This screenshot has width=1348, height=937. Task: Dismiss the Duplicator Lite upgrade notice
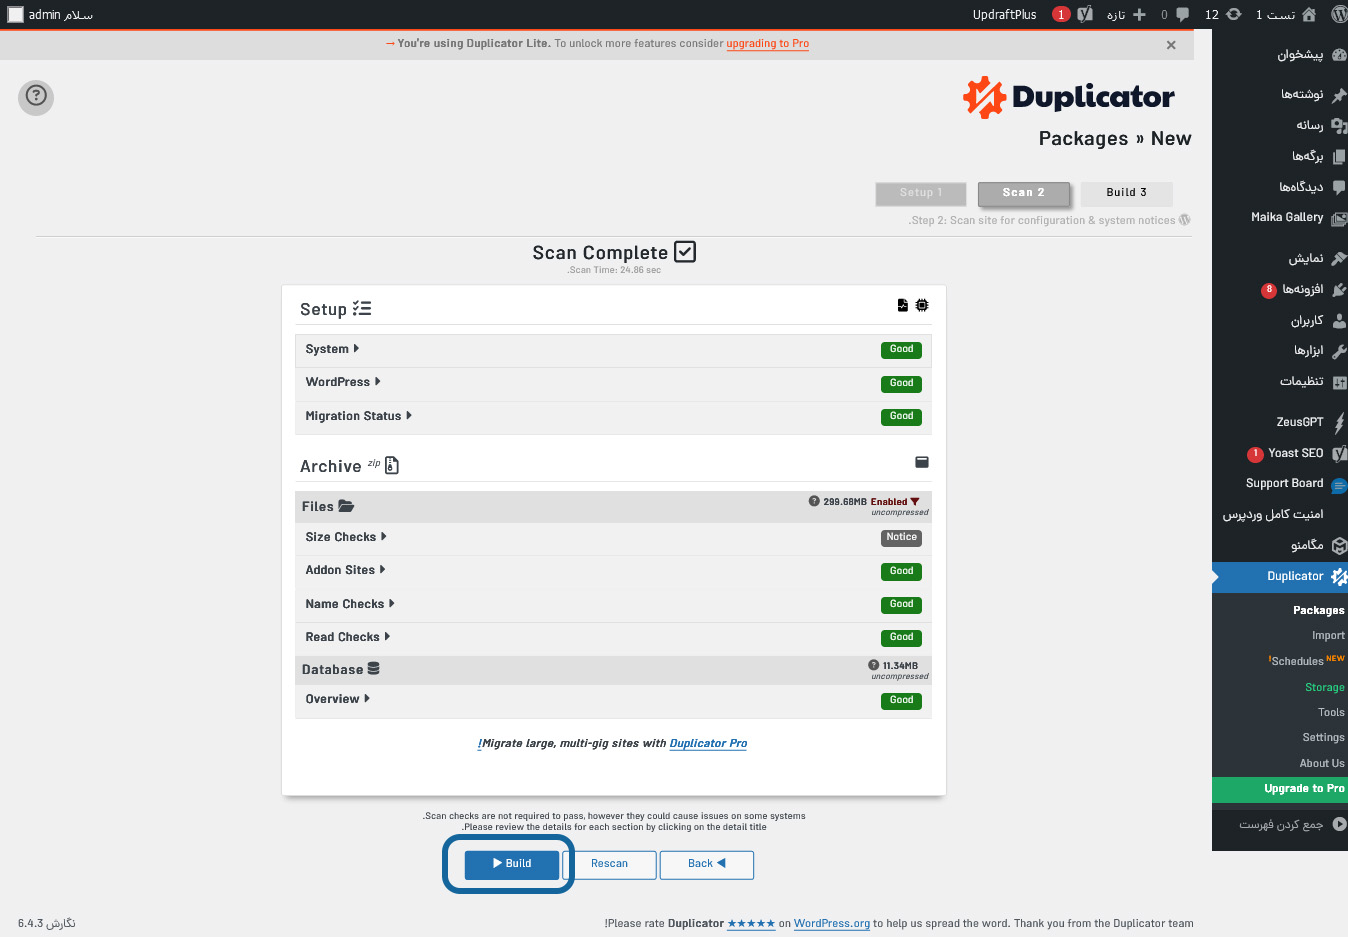point(1171,45)
